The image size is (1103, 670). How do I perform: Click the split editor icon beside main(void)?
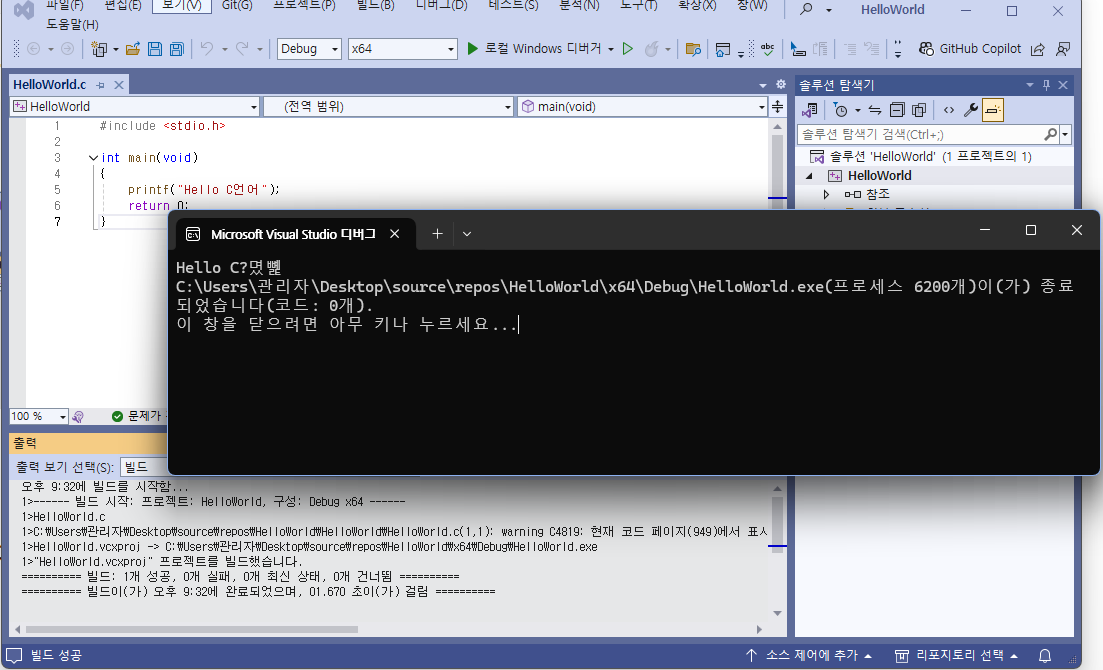tap(777, 107)
